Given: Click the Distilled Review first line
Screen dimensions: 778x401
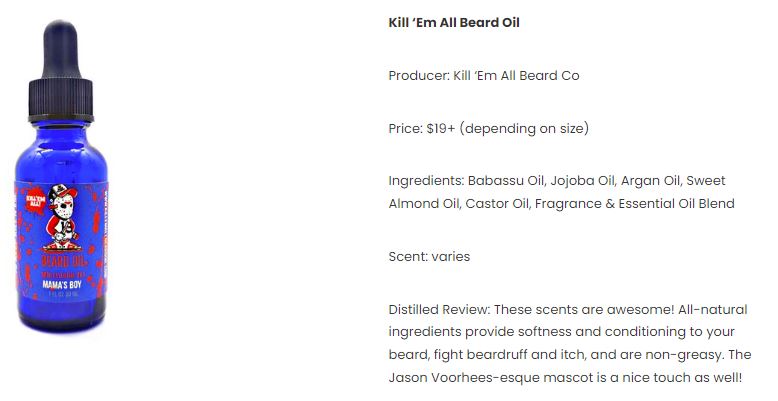Looking at the screenshot, I should 568,310.
